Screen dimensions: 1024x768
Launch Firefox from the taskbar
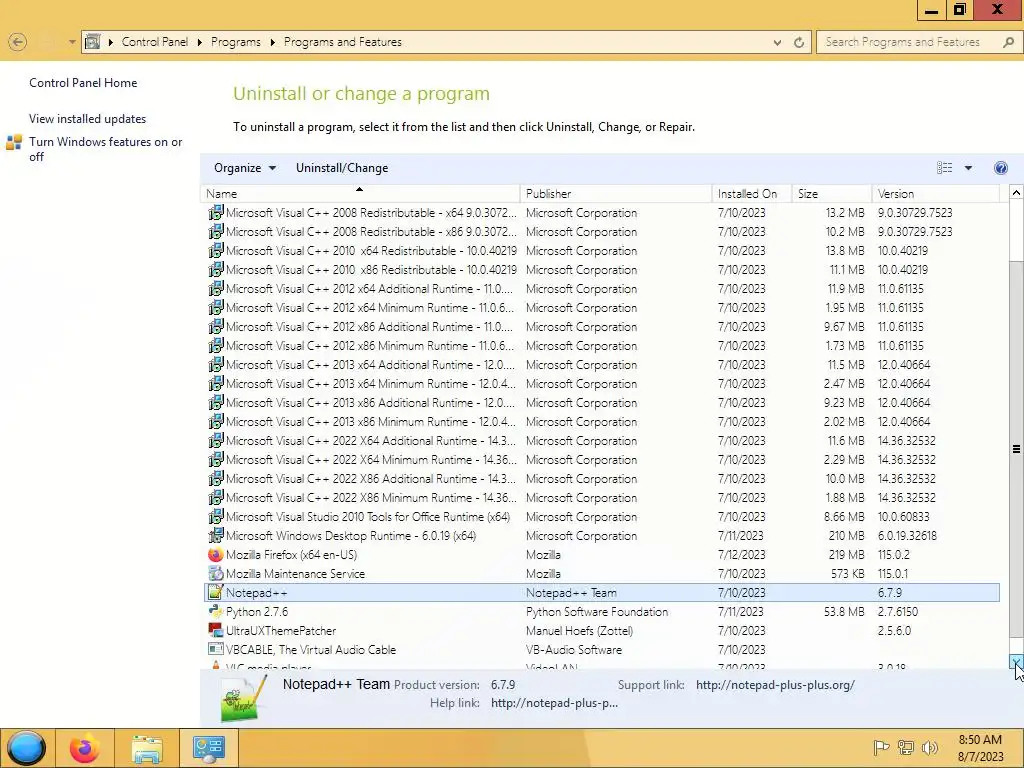point(85,748)
